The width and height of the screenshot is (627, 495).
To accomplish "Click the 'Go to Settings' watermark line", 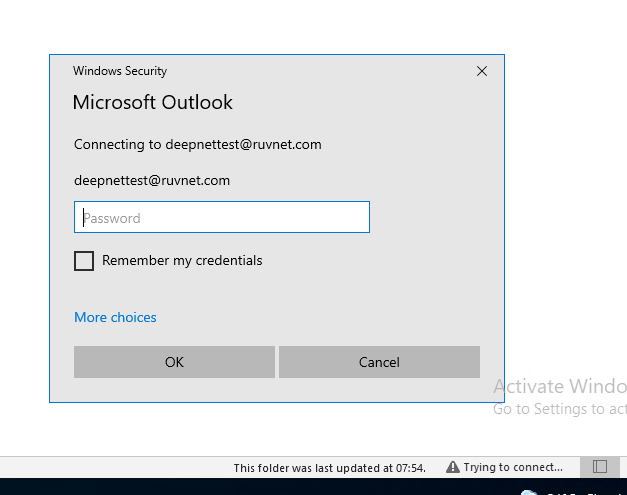I will (x=558, y=409).
